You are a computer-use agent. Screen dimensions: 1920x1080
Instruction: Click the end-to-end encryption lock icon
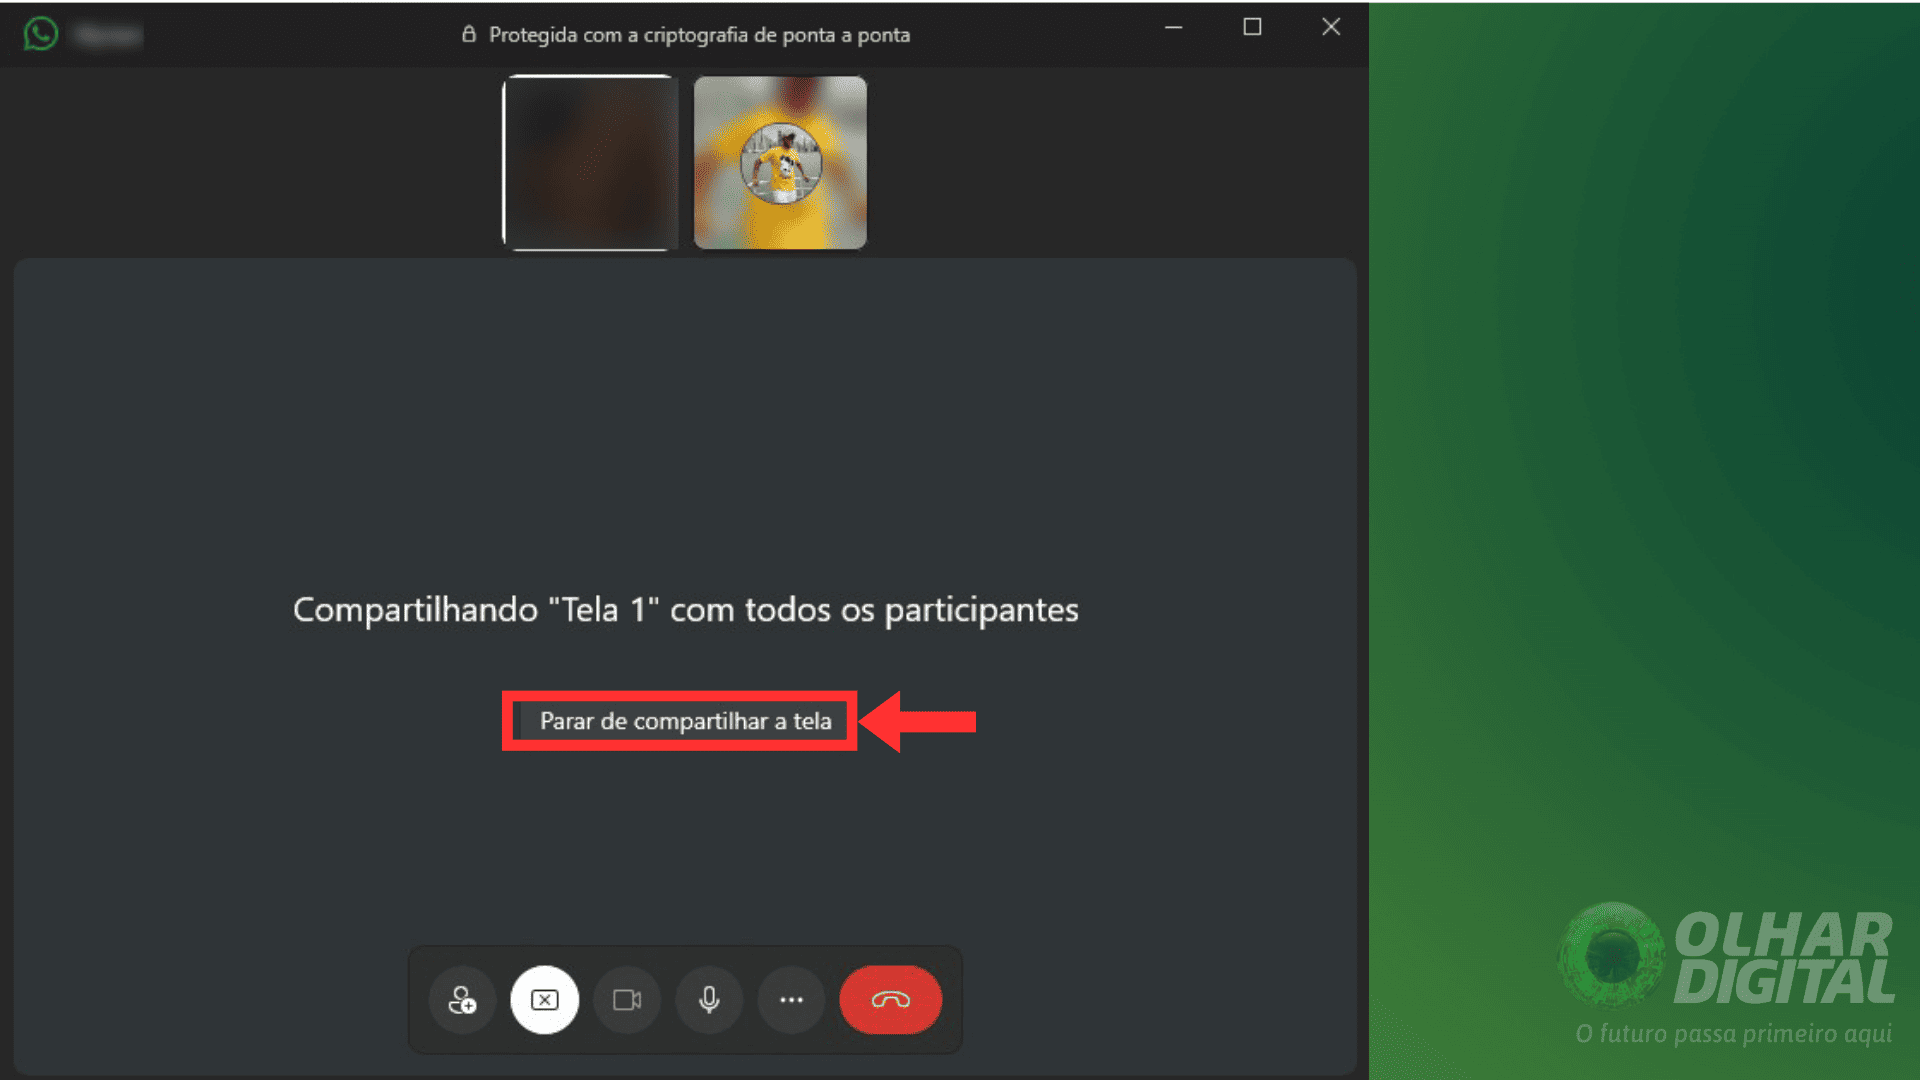point(468,34)
